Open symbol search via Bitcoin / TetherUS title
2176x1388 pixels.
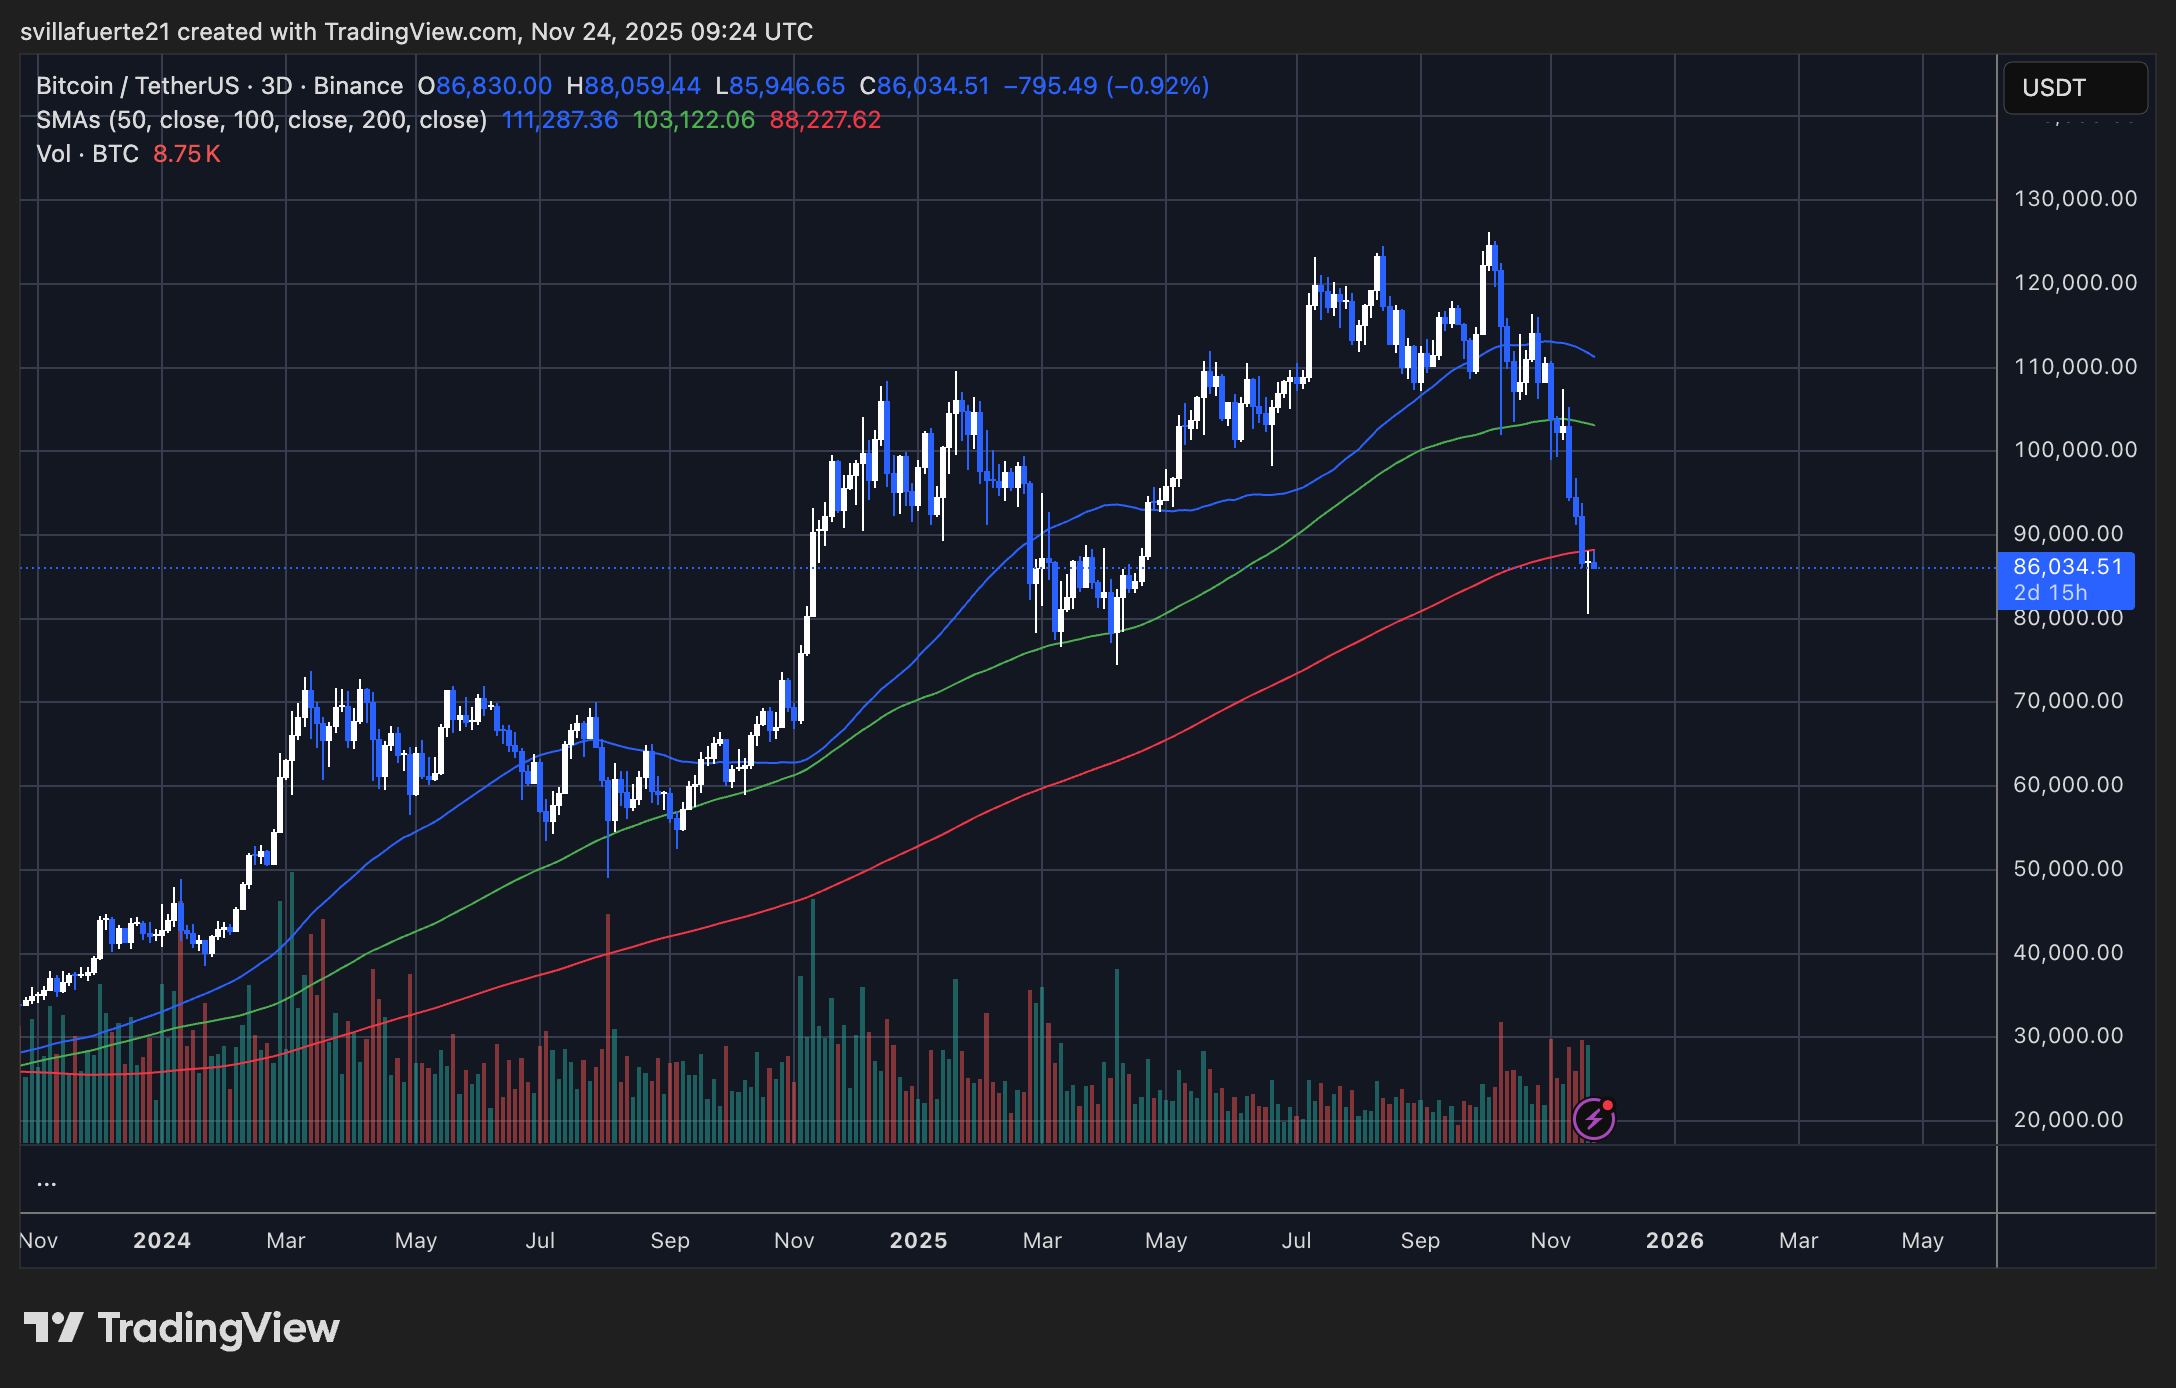140,86
